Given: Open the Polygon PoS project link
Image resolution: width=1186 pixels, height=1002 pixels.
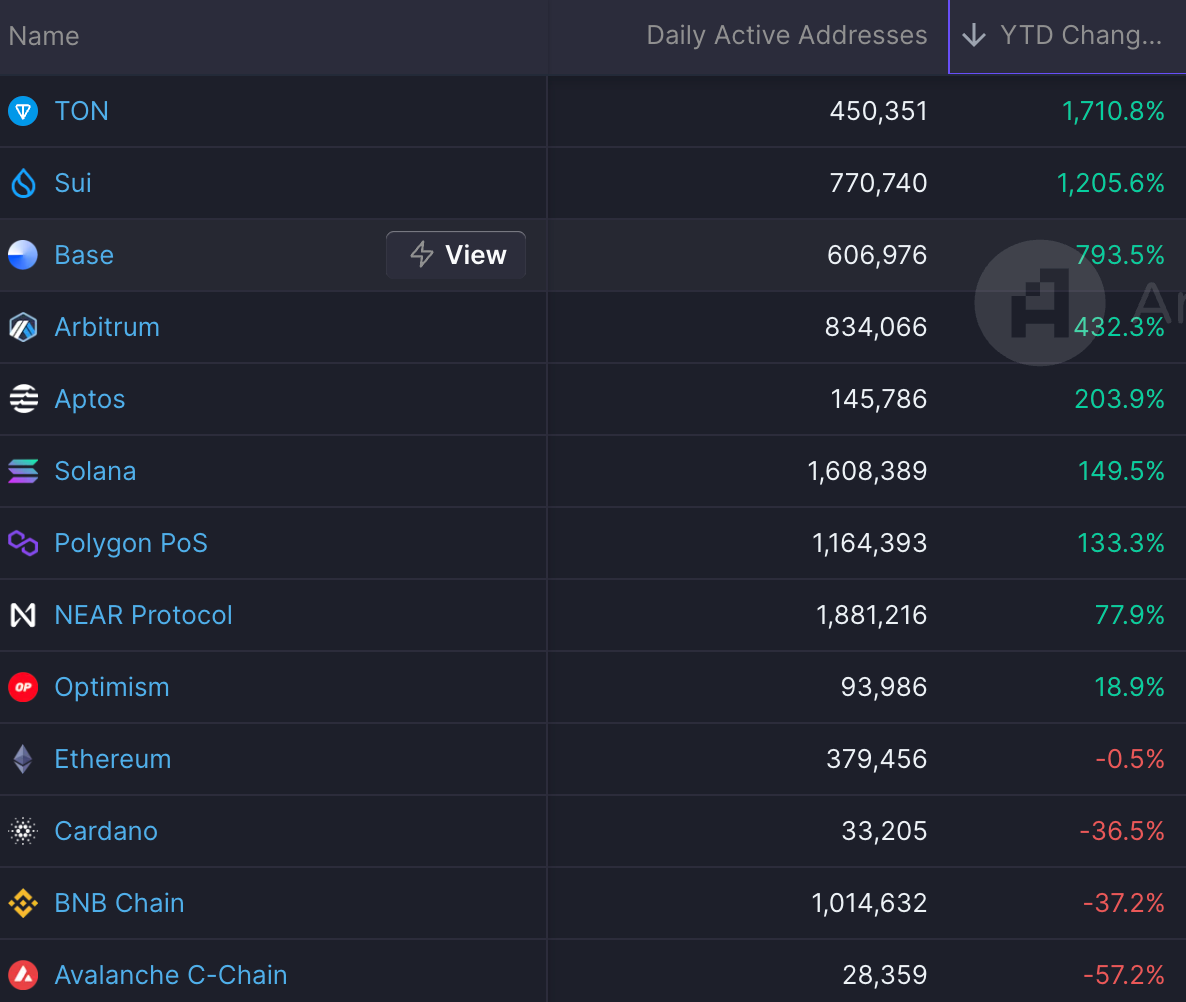Looking at the screenshot, I should click(131, 543).
